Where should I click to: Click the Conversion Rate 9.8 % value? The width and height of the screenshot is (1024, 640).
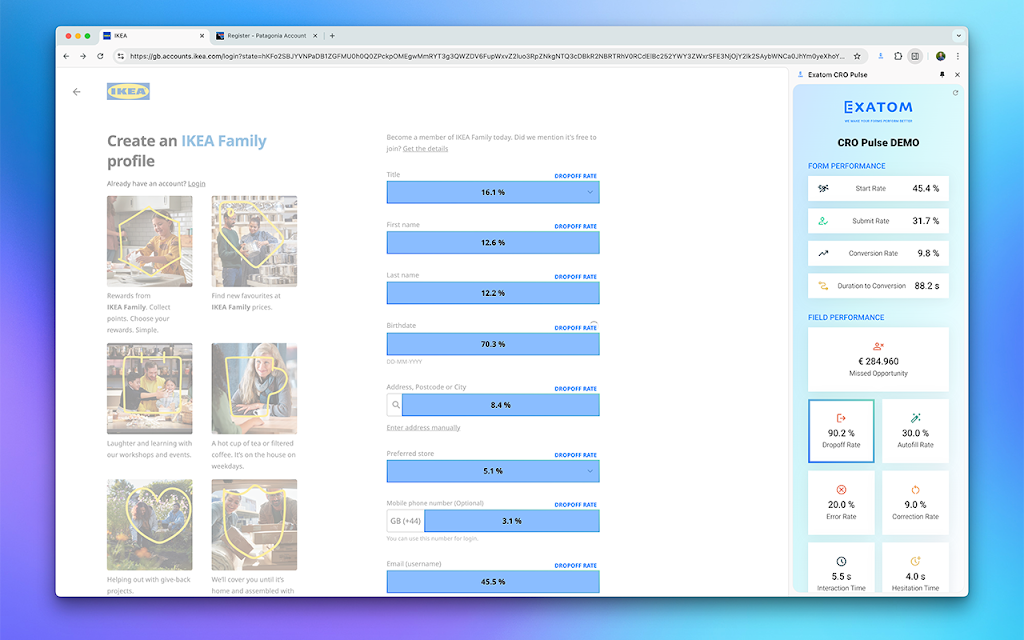click(928, 253)
